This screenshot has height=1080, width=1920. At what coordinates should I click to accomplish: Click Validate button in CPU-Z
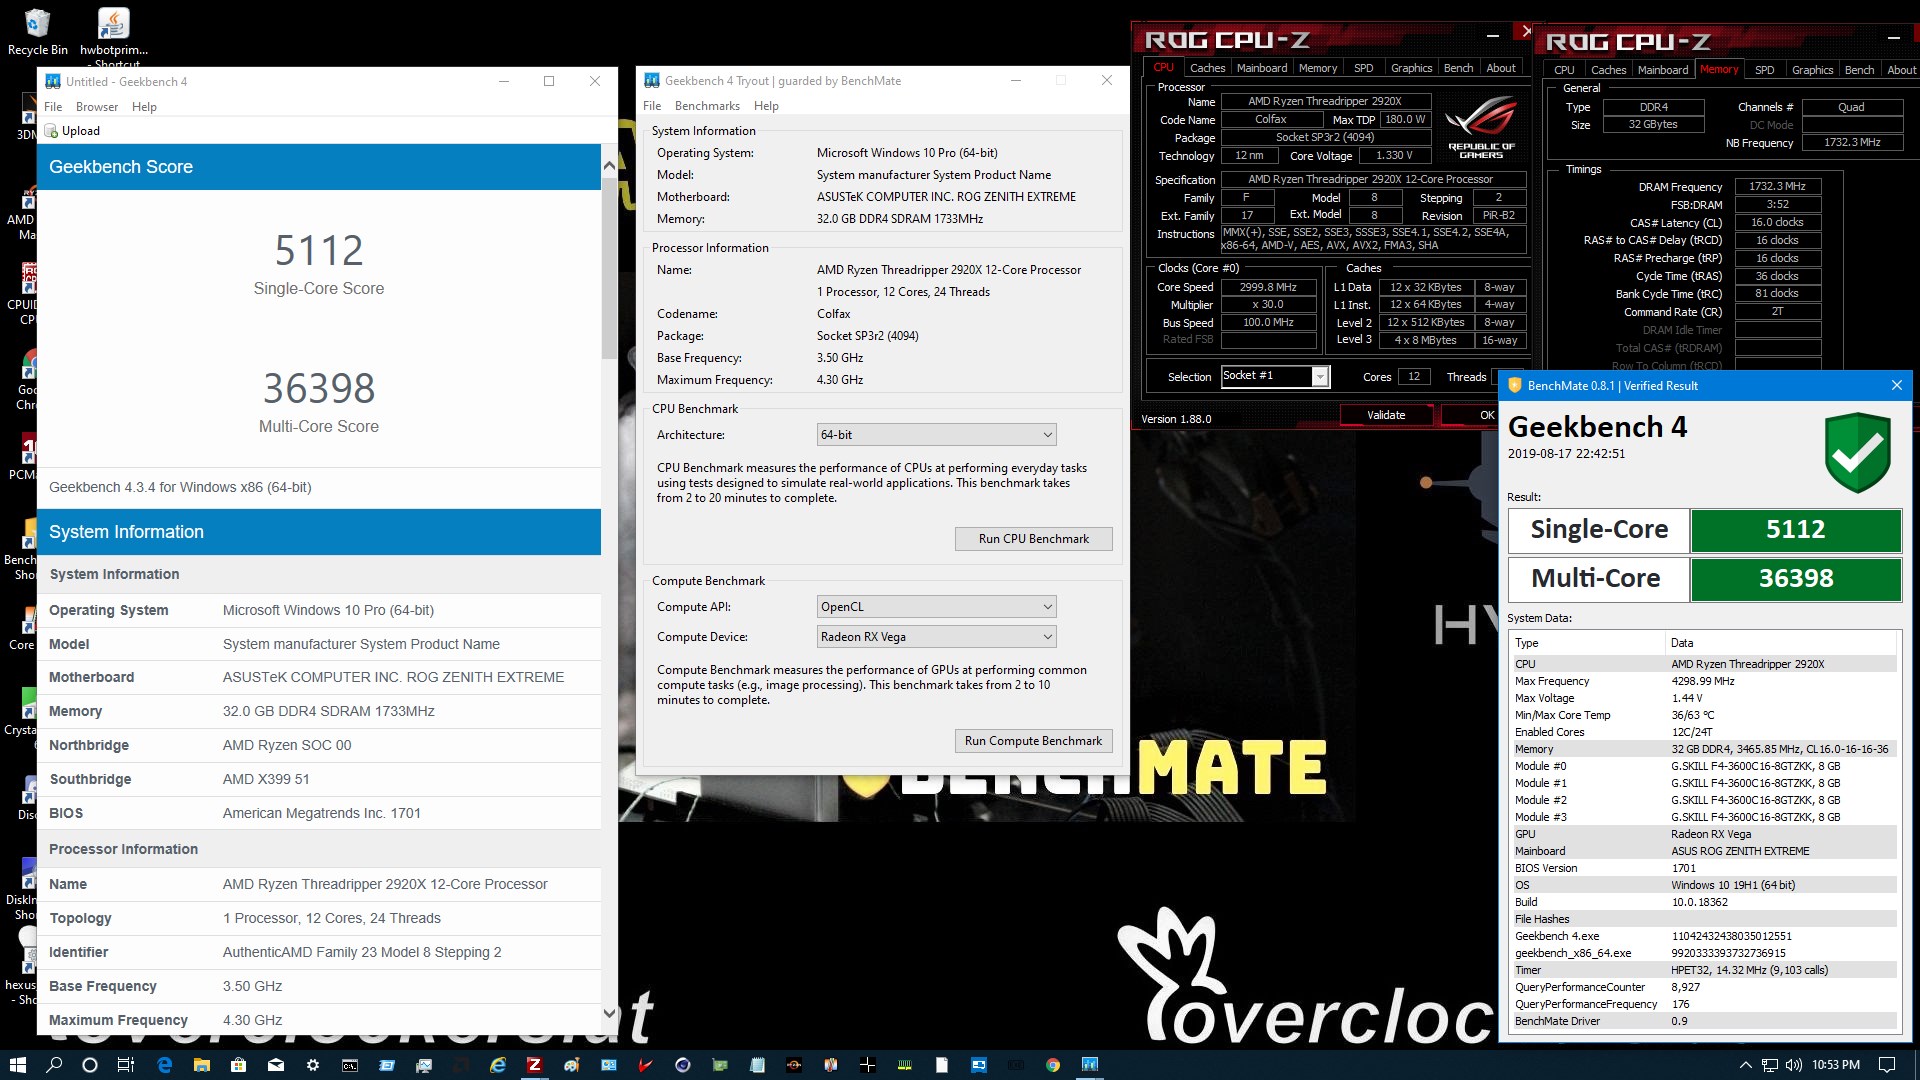(x=1385, y=415)
